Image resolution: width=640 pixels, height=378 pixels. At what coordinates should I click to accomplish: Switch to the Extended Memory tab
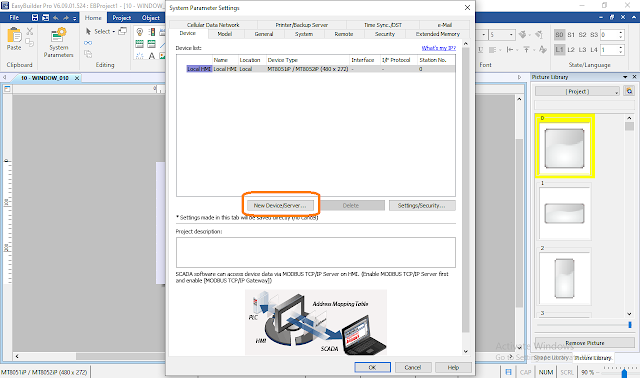(438, 34)
